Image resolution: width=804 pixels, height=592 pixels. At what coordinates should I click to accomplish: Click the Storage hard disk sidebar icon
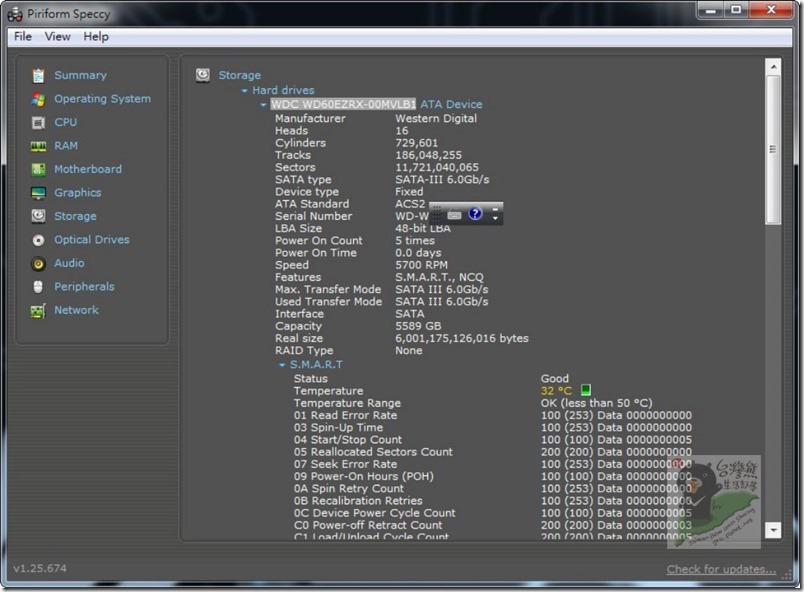pos(38,216)
